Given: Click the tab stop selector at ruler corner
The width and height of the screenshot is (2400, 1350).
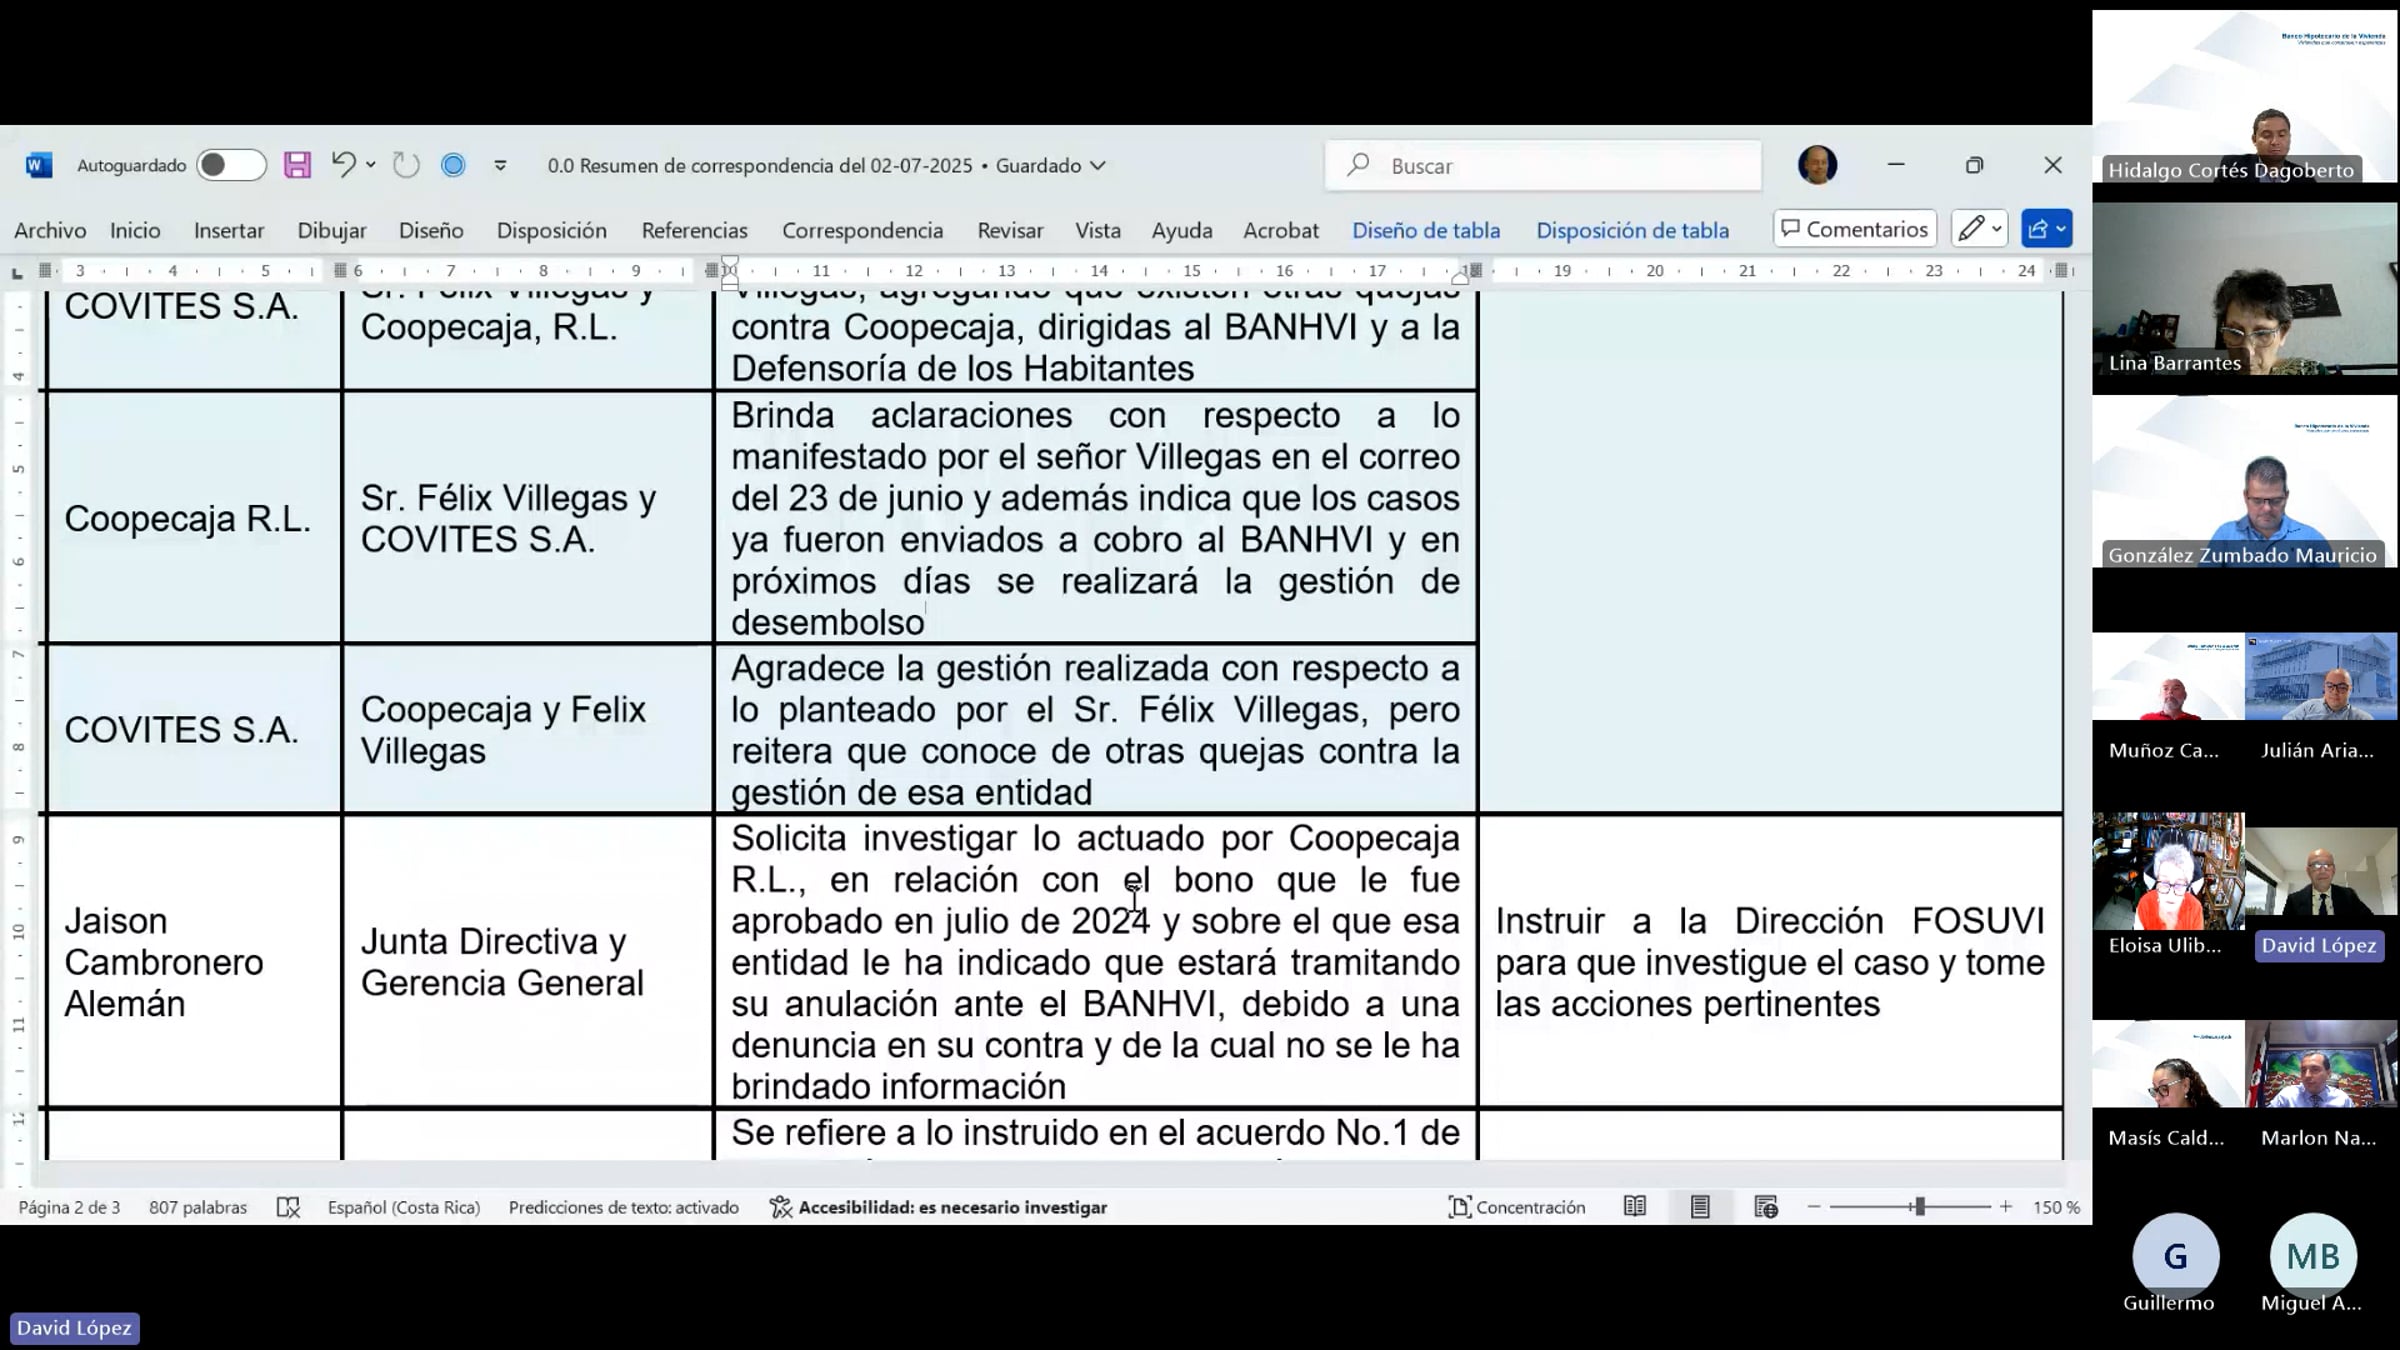Looking at the screenshot, I should [17, 272].
